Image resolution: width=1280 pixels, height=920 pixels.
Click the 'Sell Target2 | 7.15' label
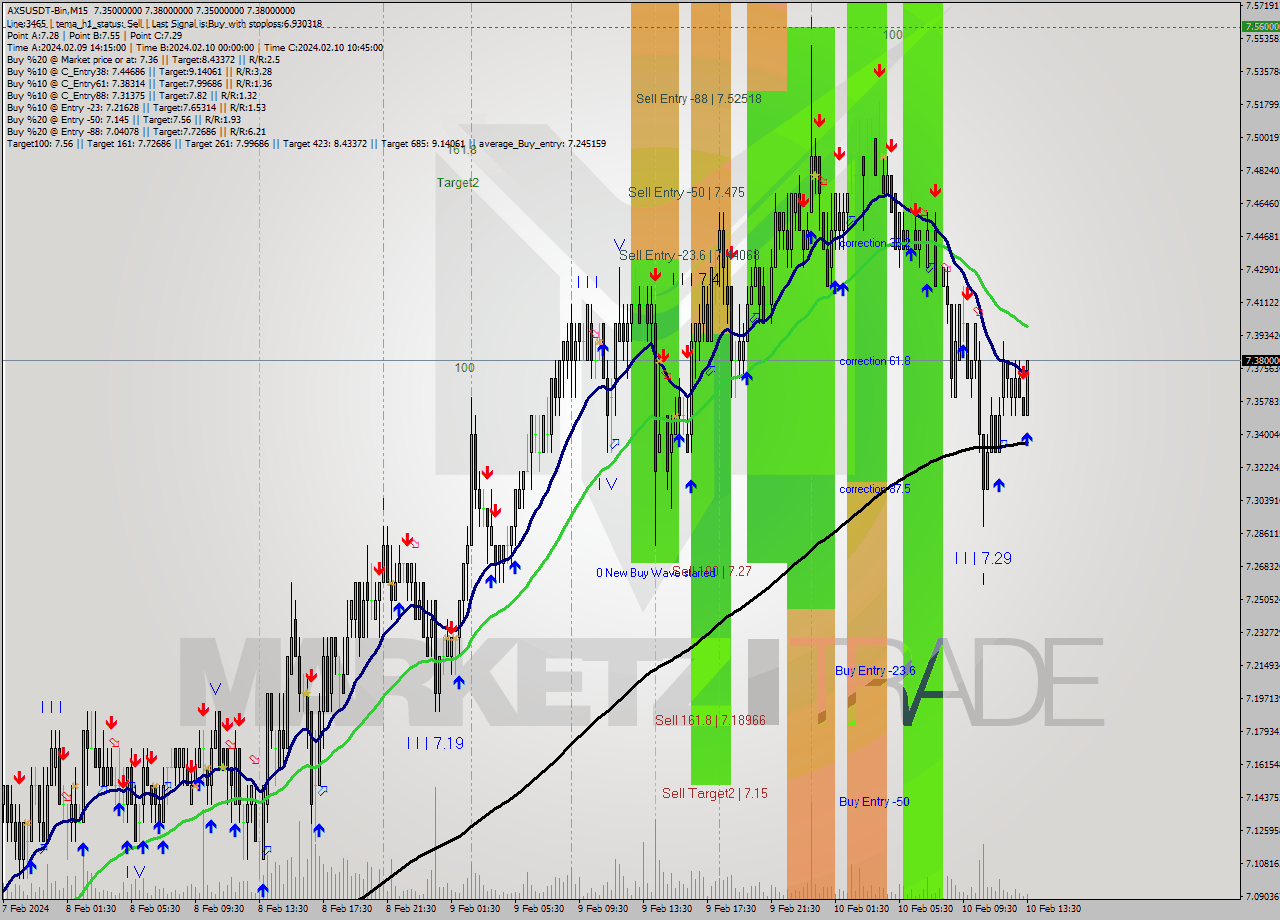pyautogui.click(x=715, y=793)
